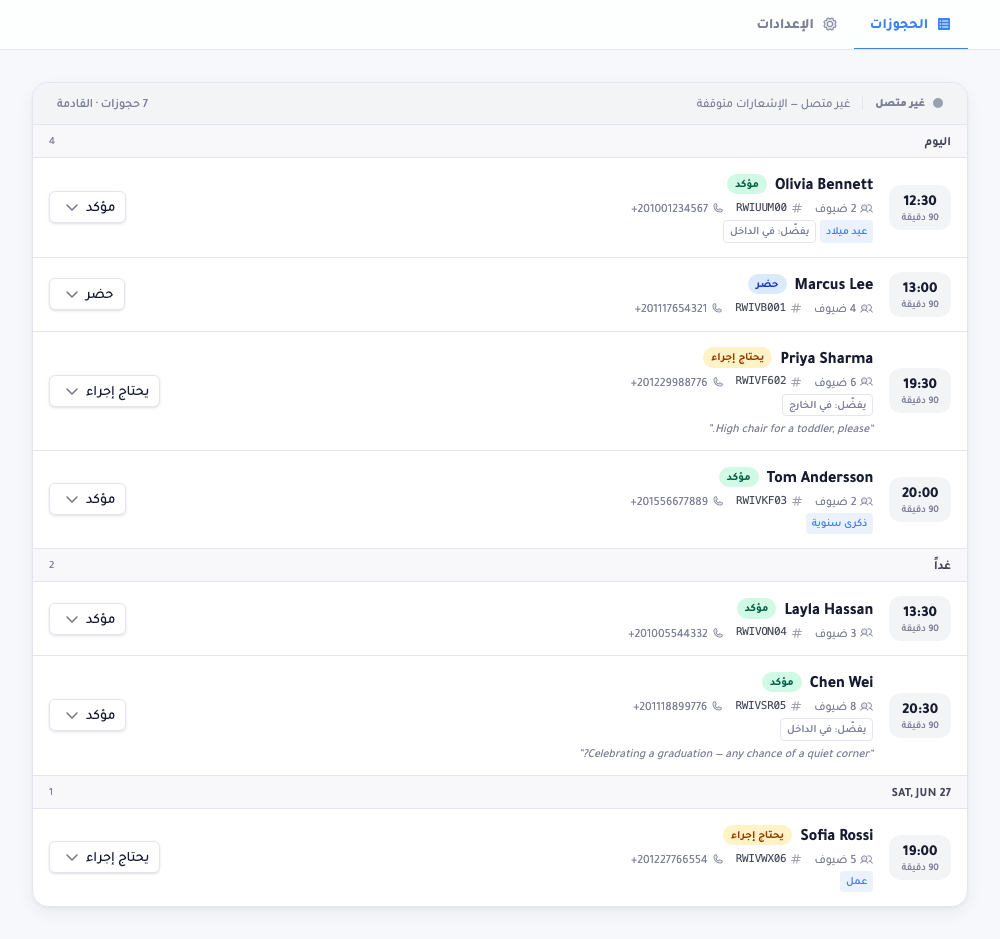Open Sofia Rossi status dropdown
Image resolution: width=1000 pixels, height=939 pixels.
click(x=105, y=857)
